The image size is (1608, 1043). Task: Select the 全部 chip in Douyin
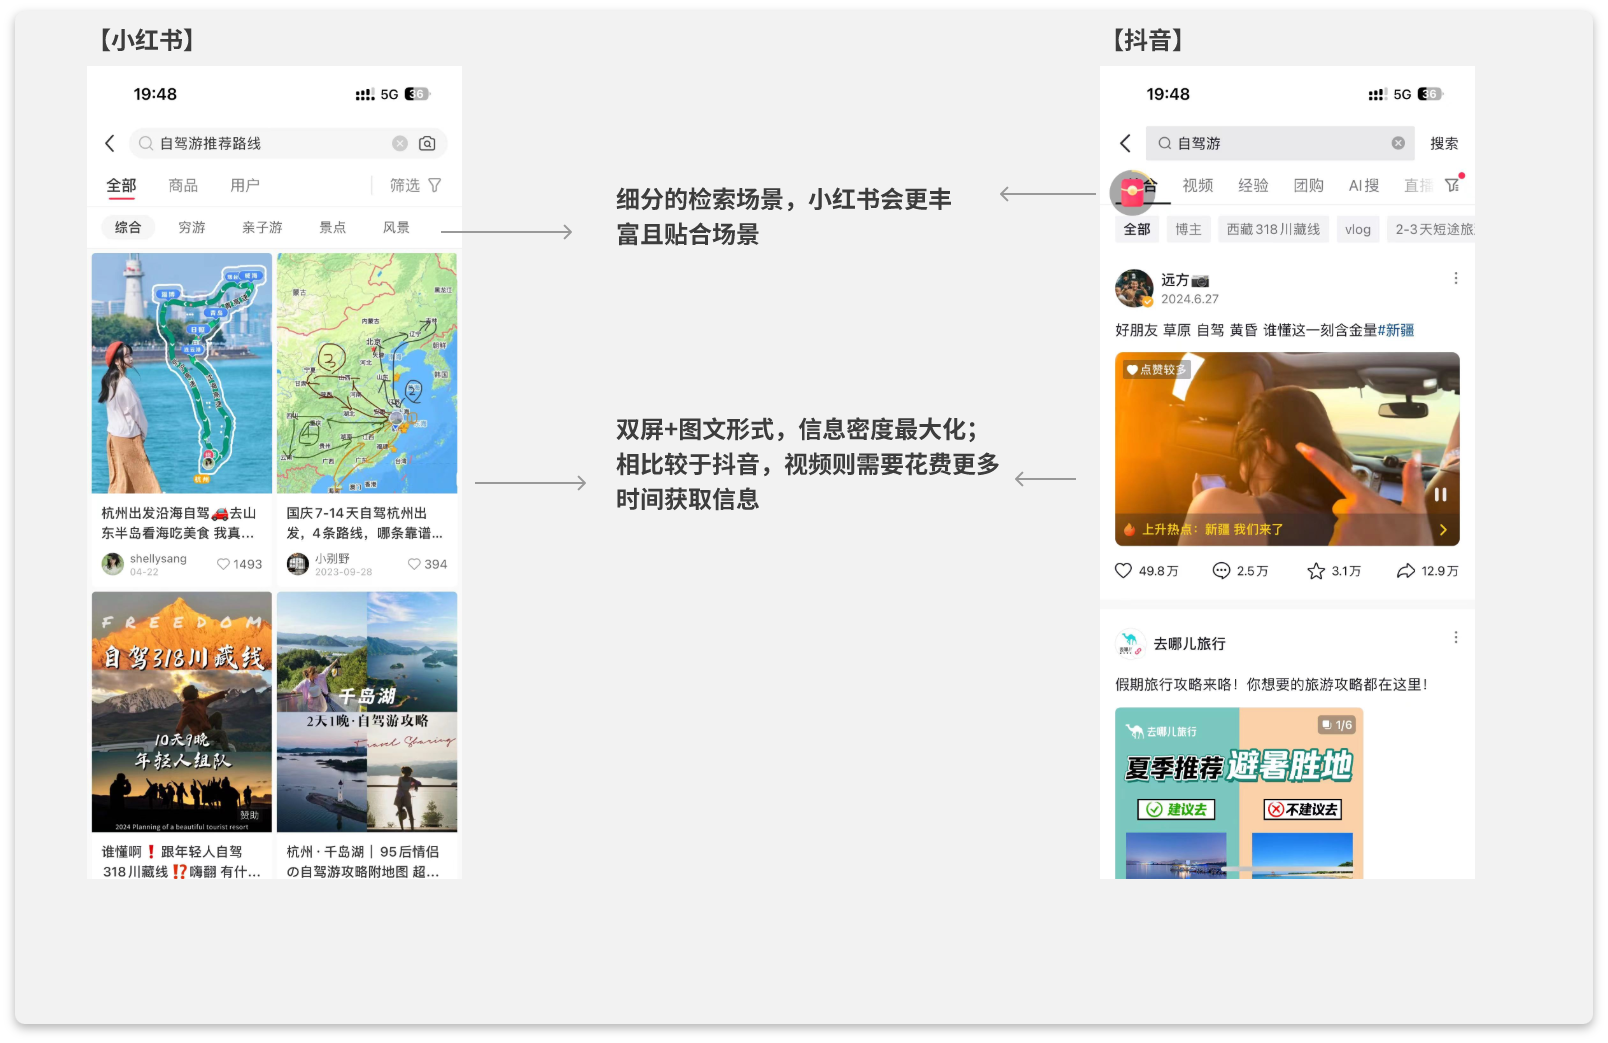(x=1137, y=229)
